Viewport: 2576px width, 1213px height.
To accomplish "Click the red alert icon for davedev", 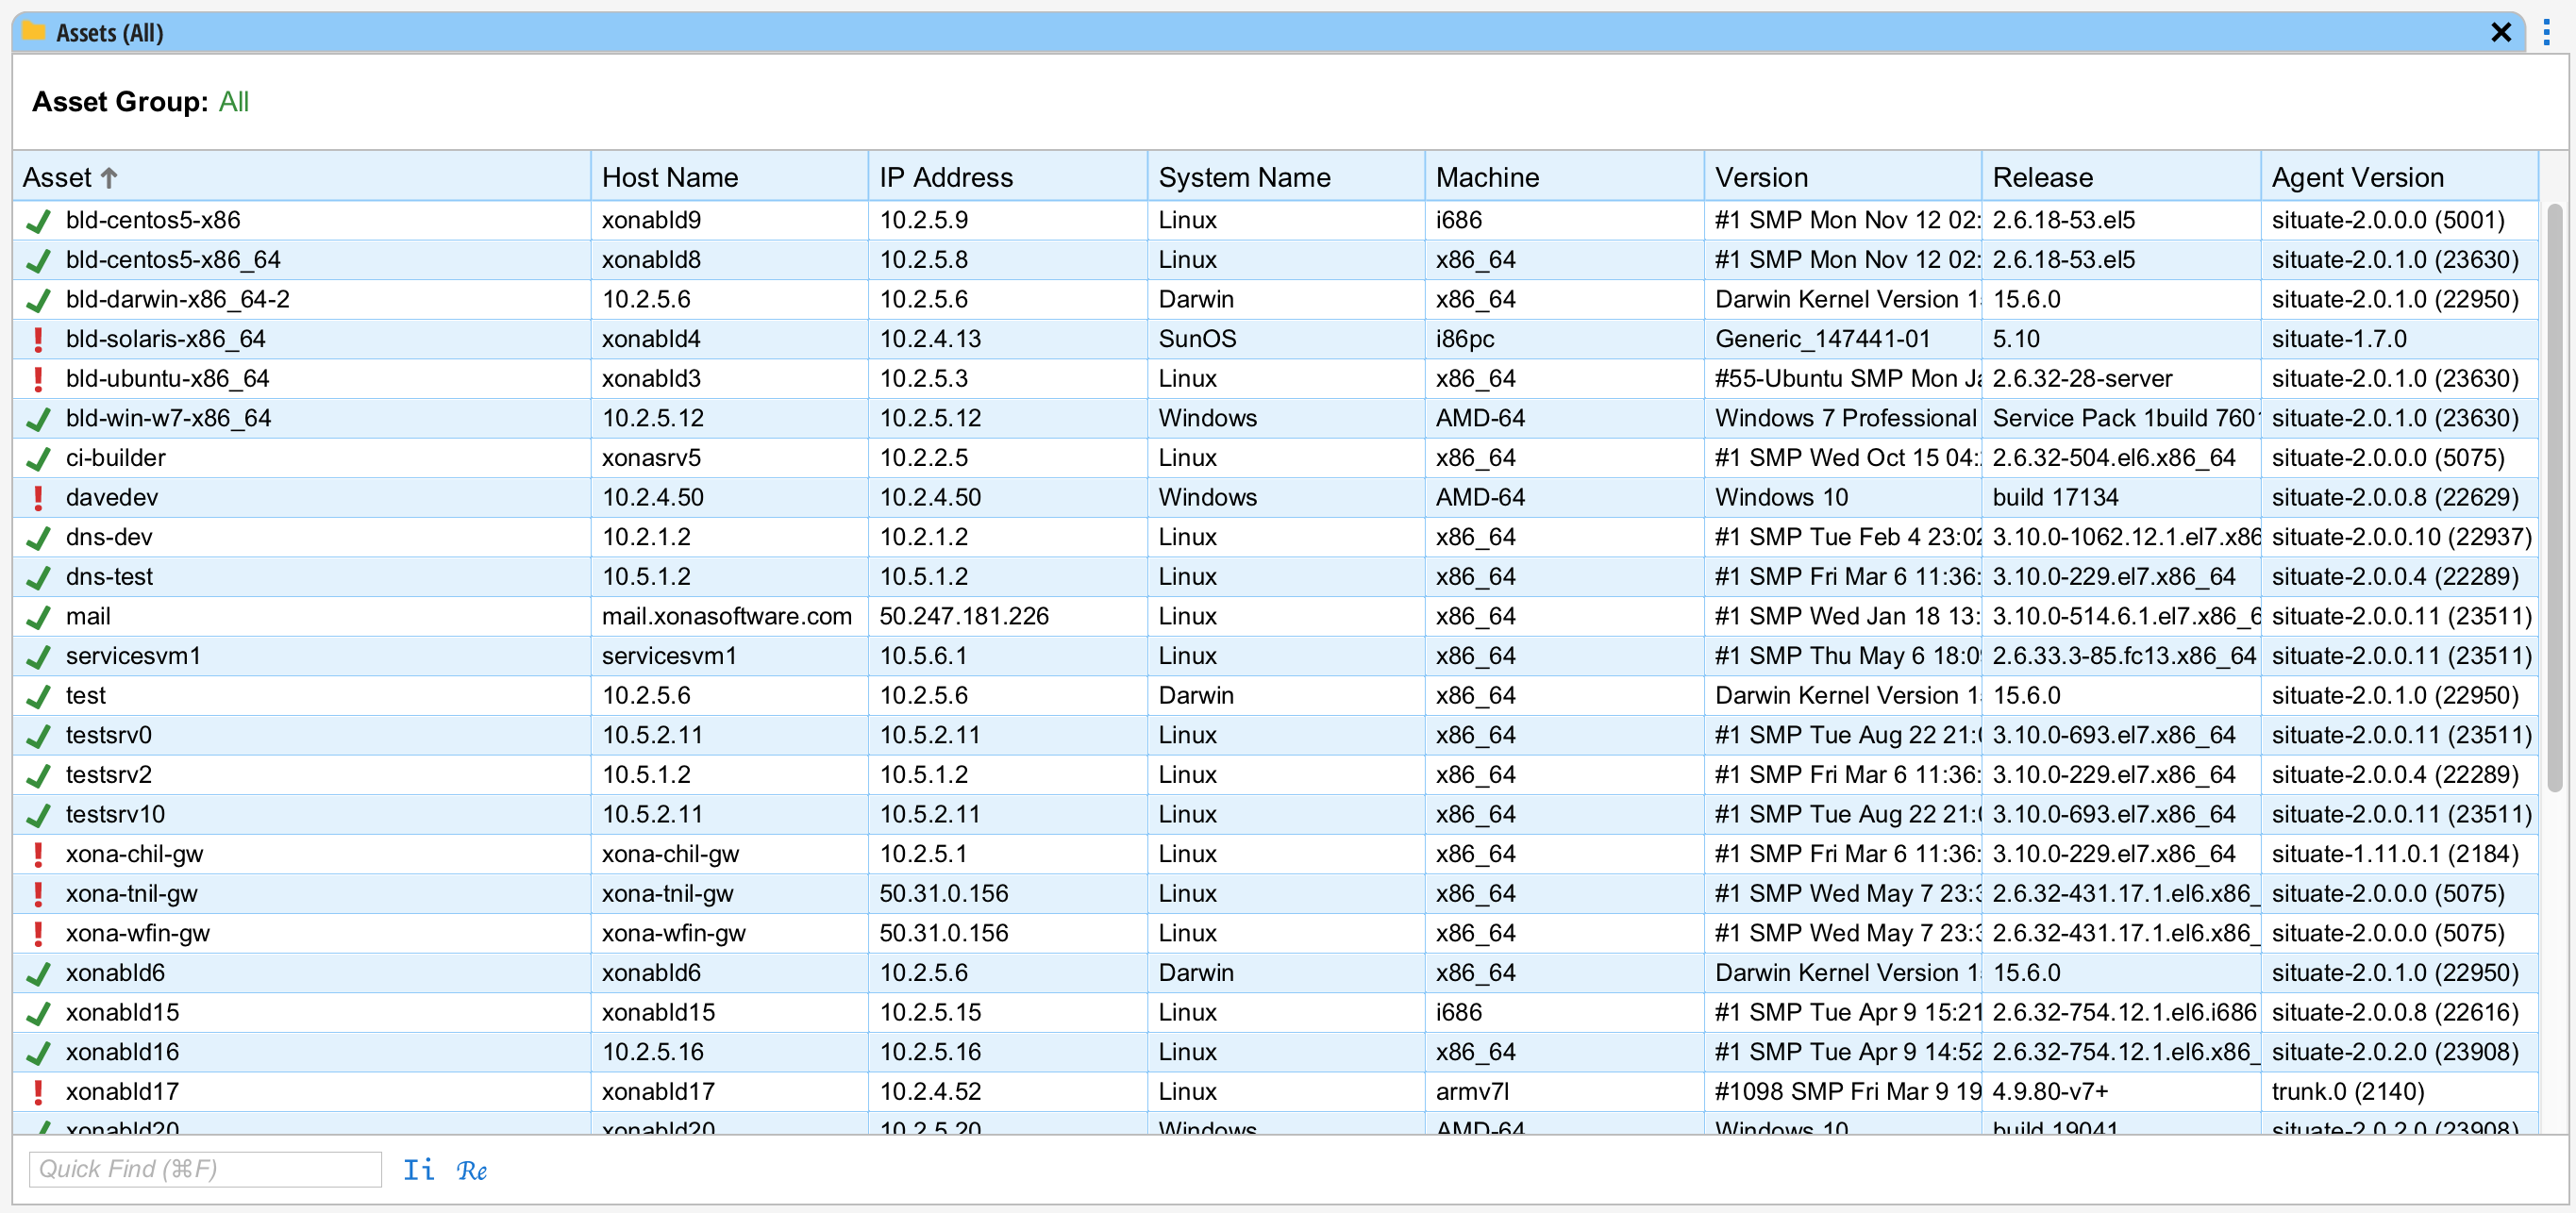I will 38,497.
